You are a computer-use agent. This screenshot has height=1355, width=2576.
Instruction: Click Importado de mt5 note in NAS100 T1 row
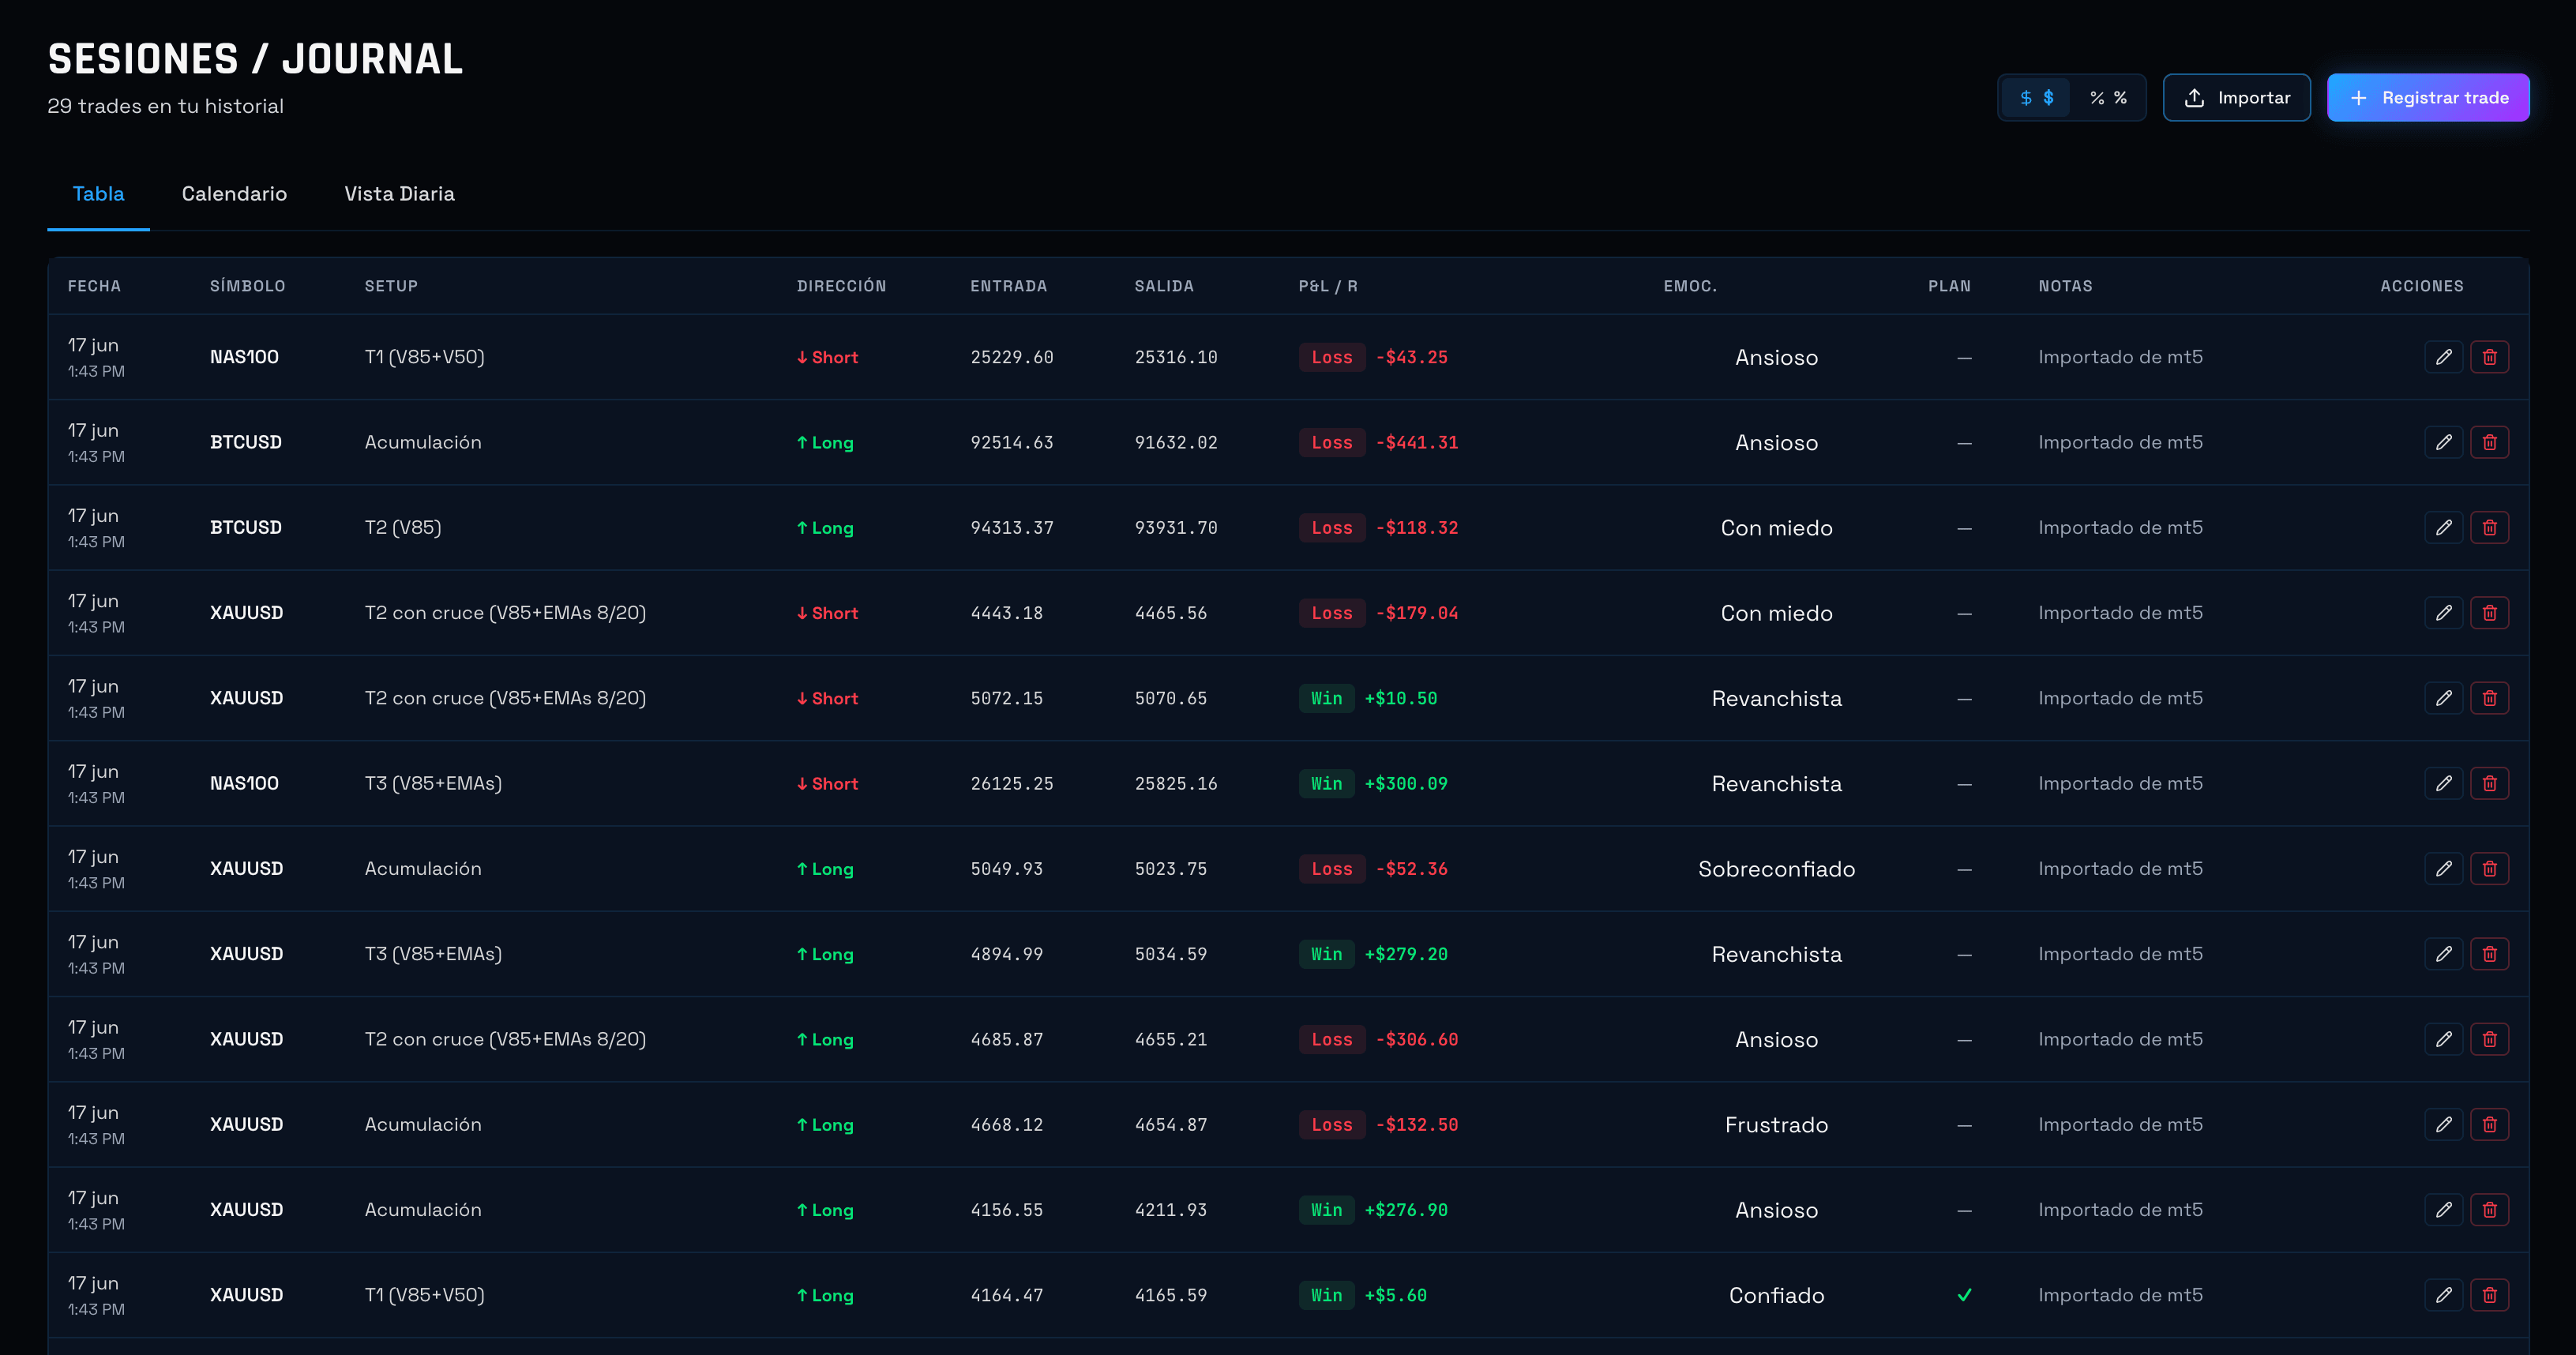(x=2120, y=357)
